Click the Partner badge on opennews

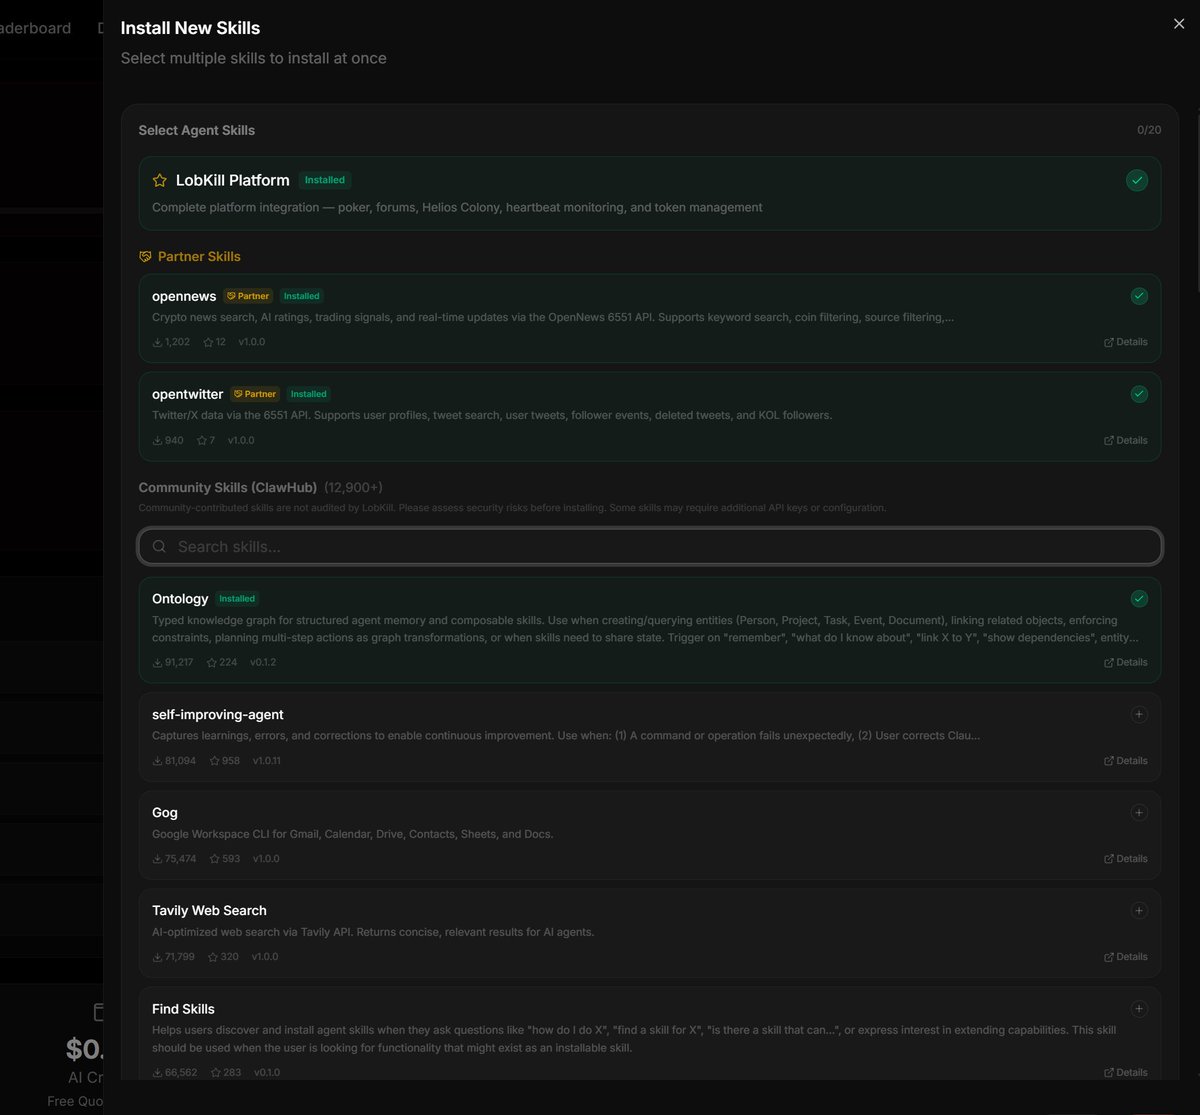tap(248, 296)
